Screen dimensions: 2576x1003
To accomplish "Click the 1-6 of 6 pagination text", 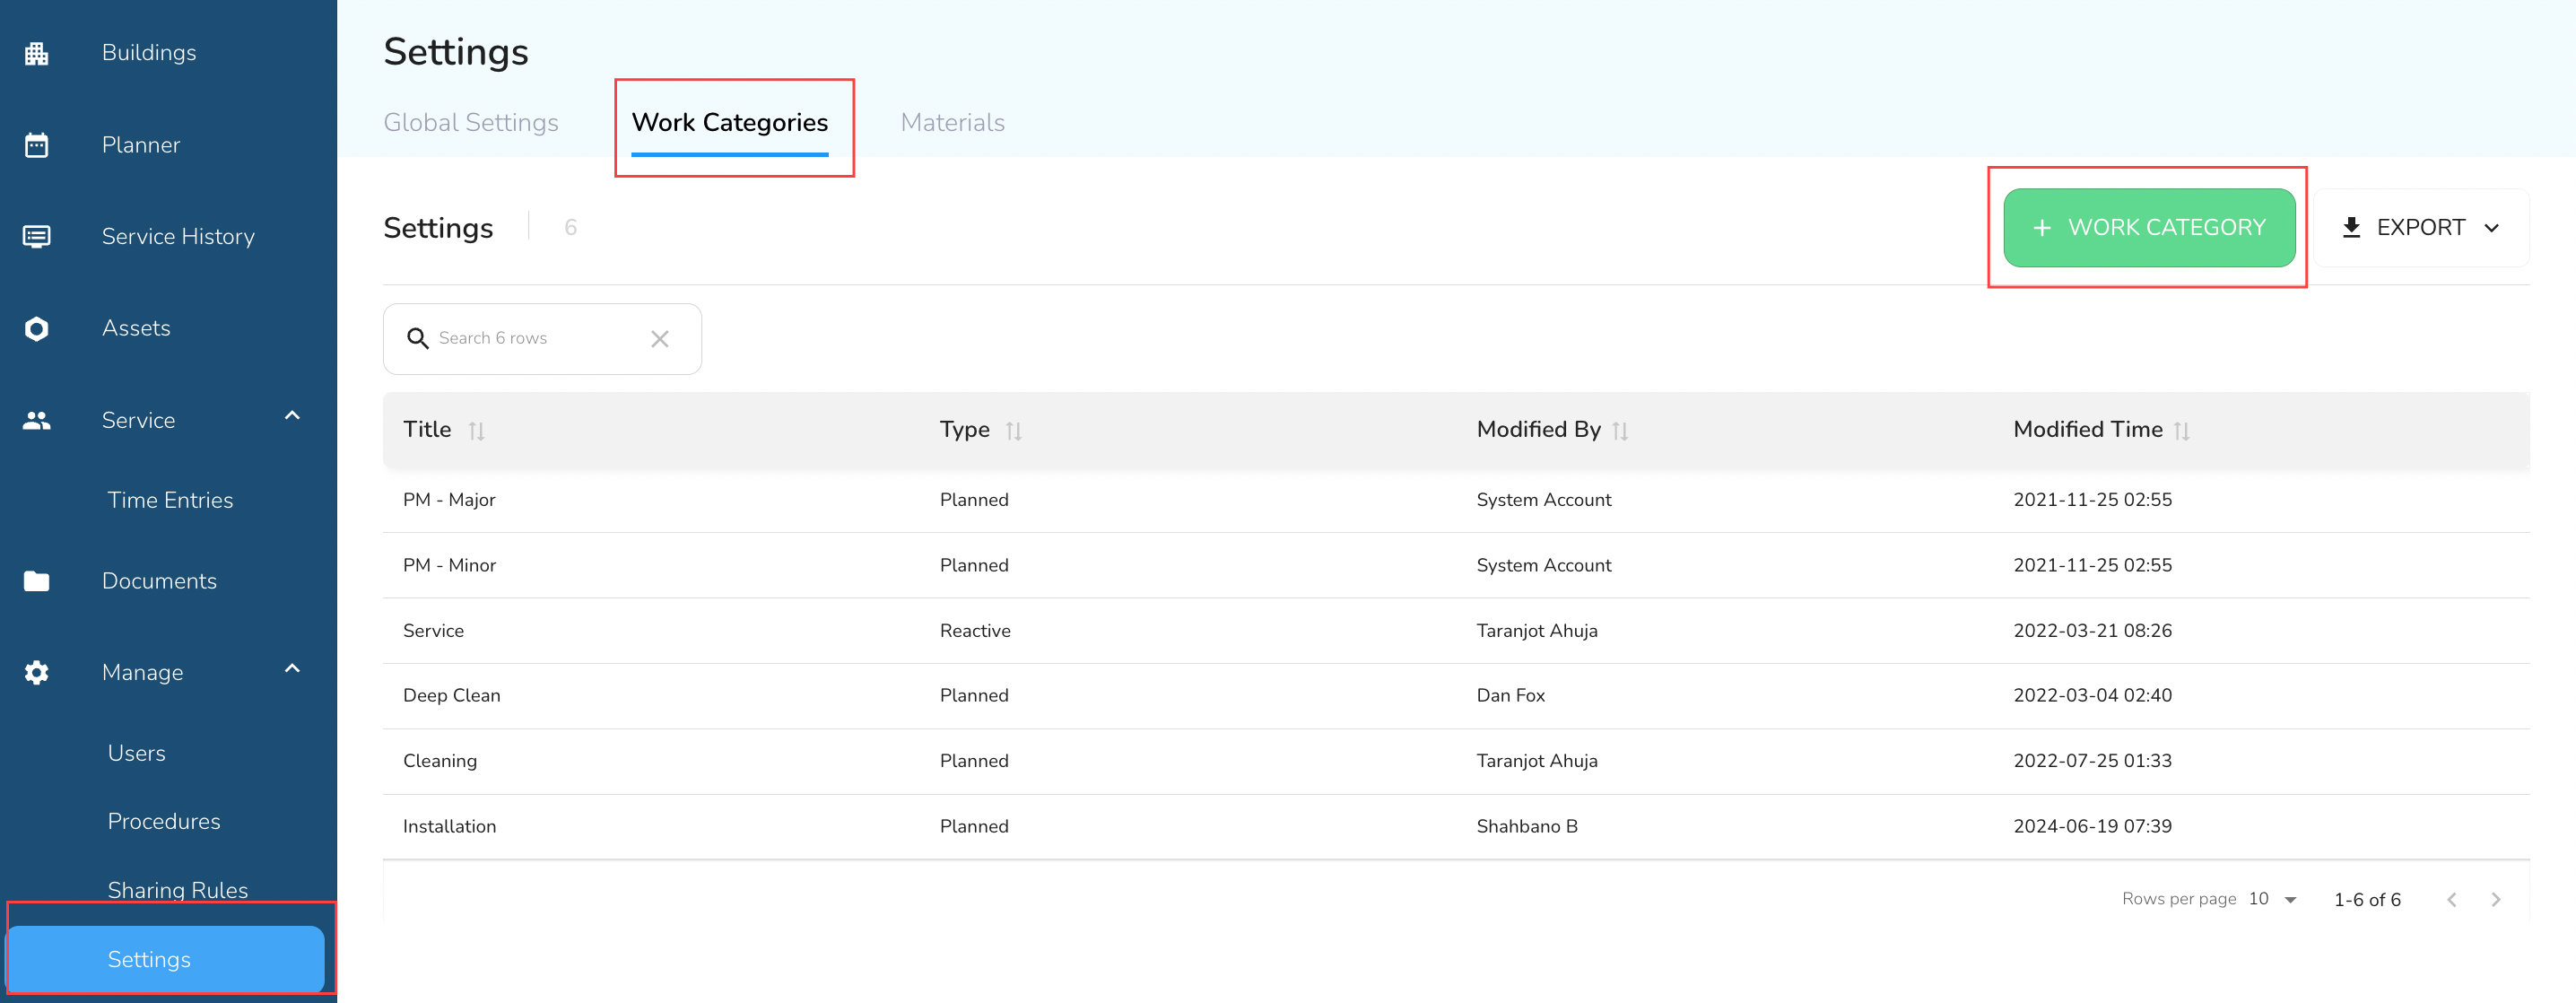I will pos(2367,900).
